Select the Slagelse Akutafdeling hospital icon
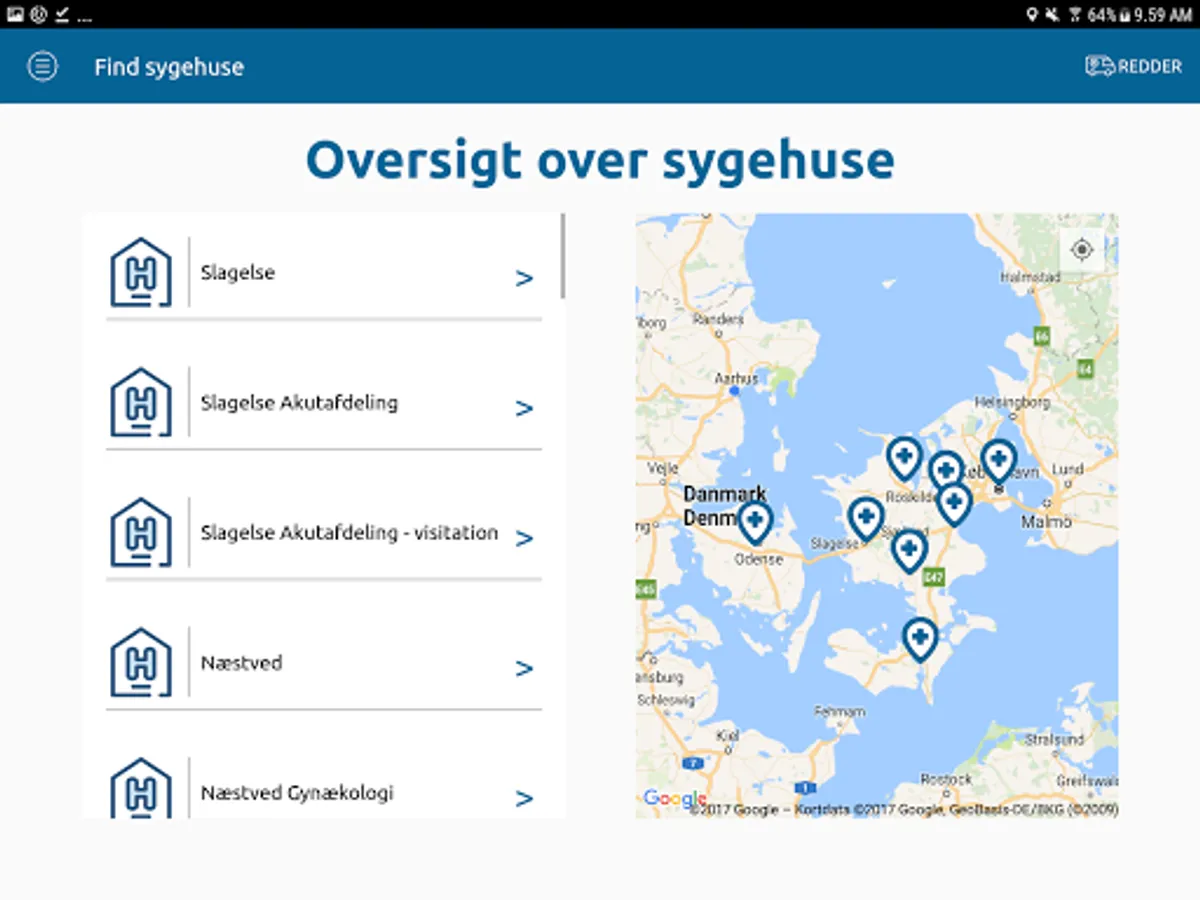The image size is (1200, 900). (141, 402)
